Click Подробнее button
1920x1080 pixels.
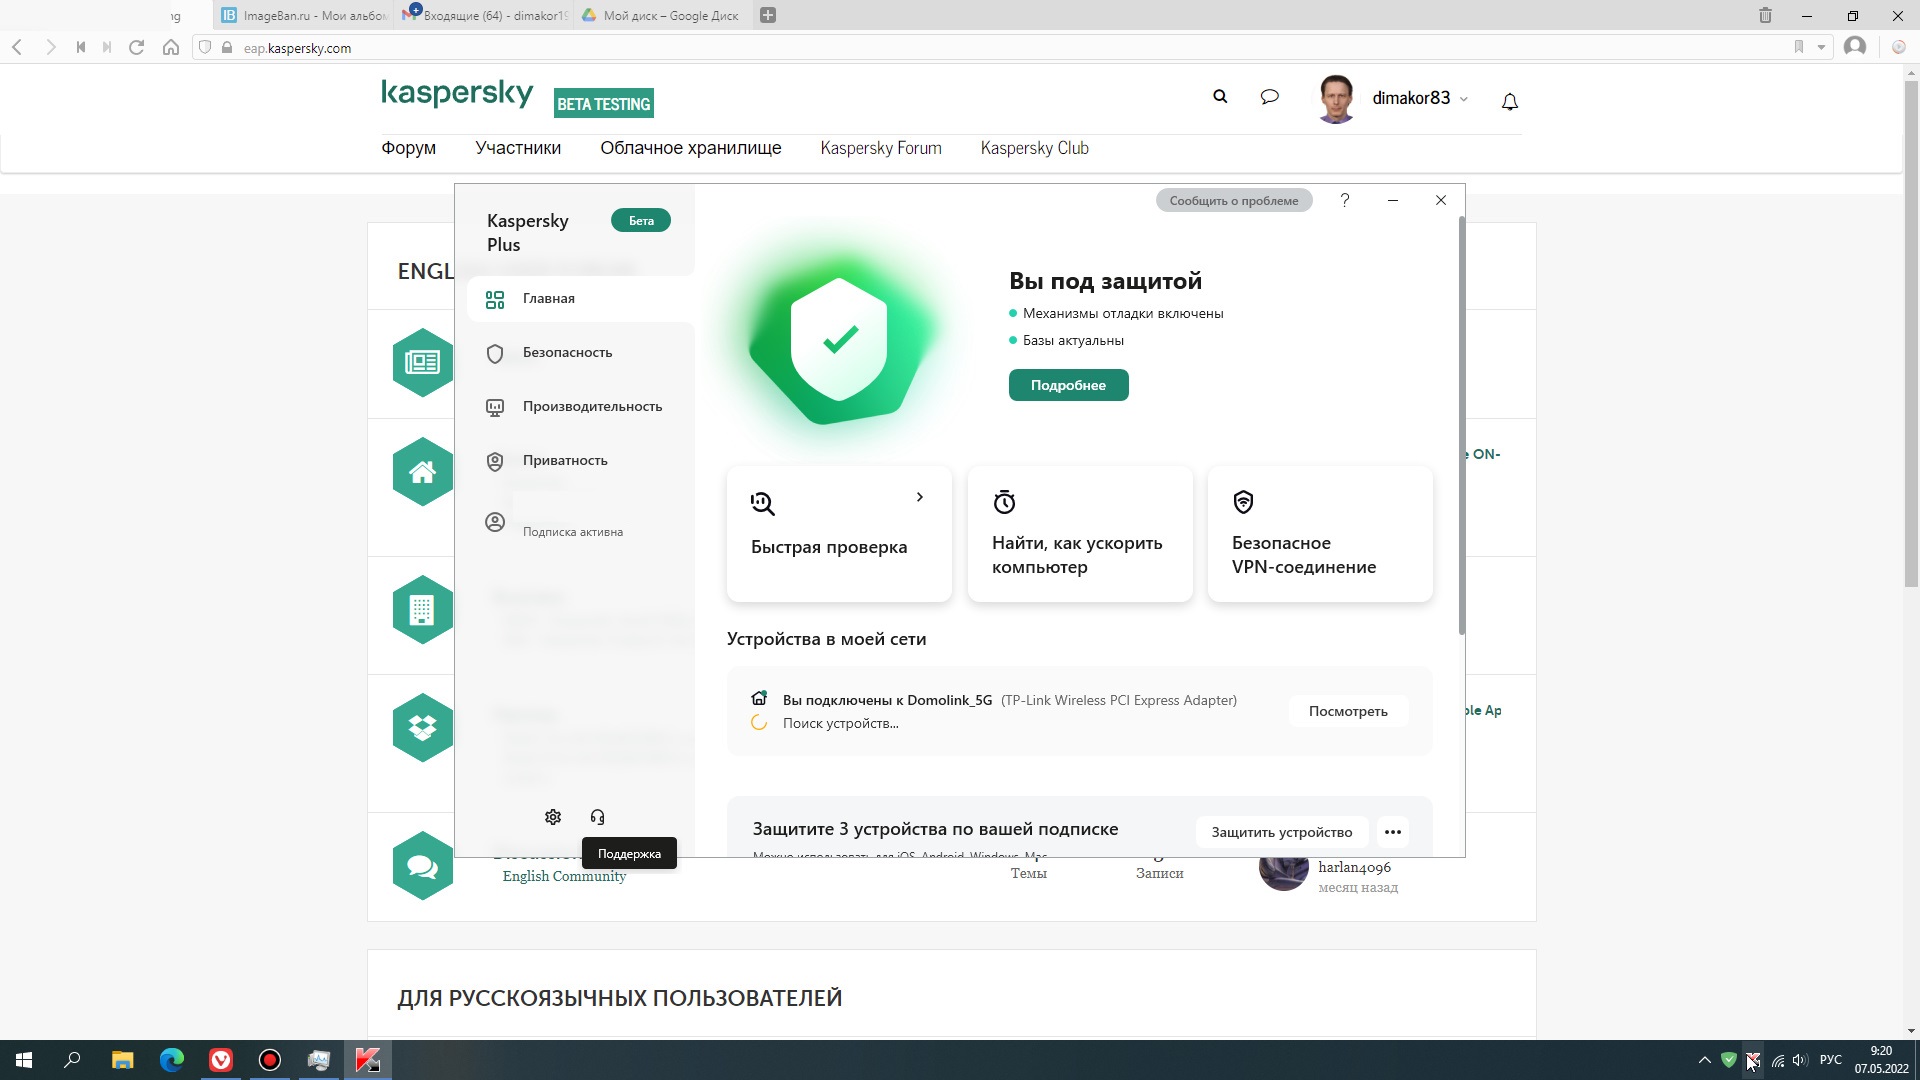pos(1068,385)
